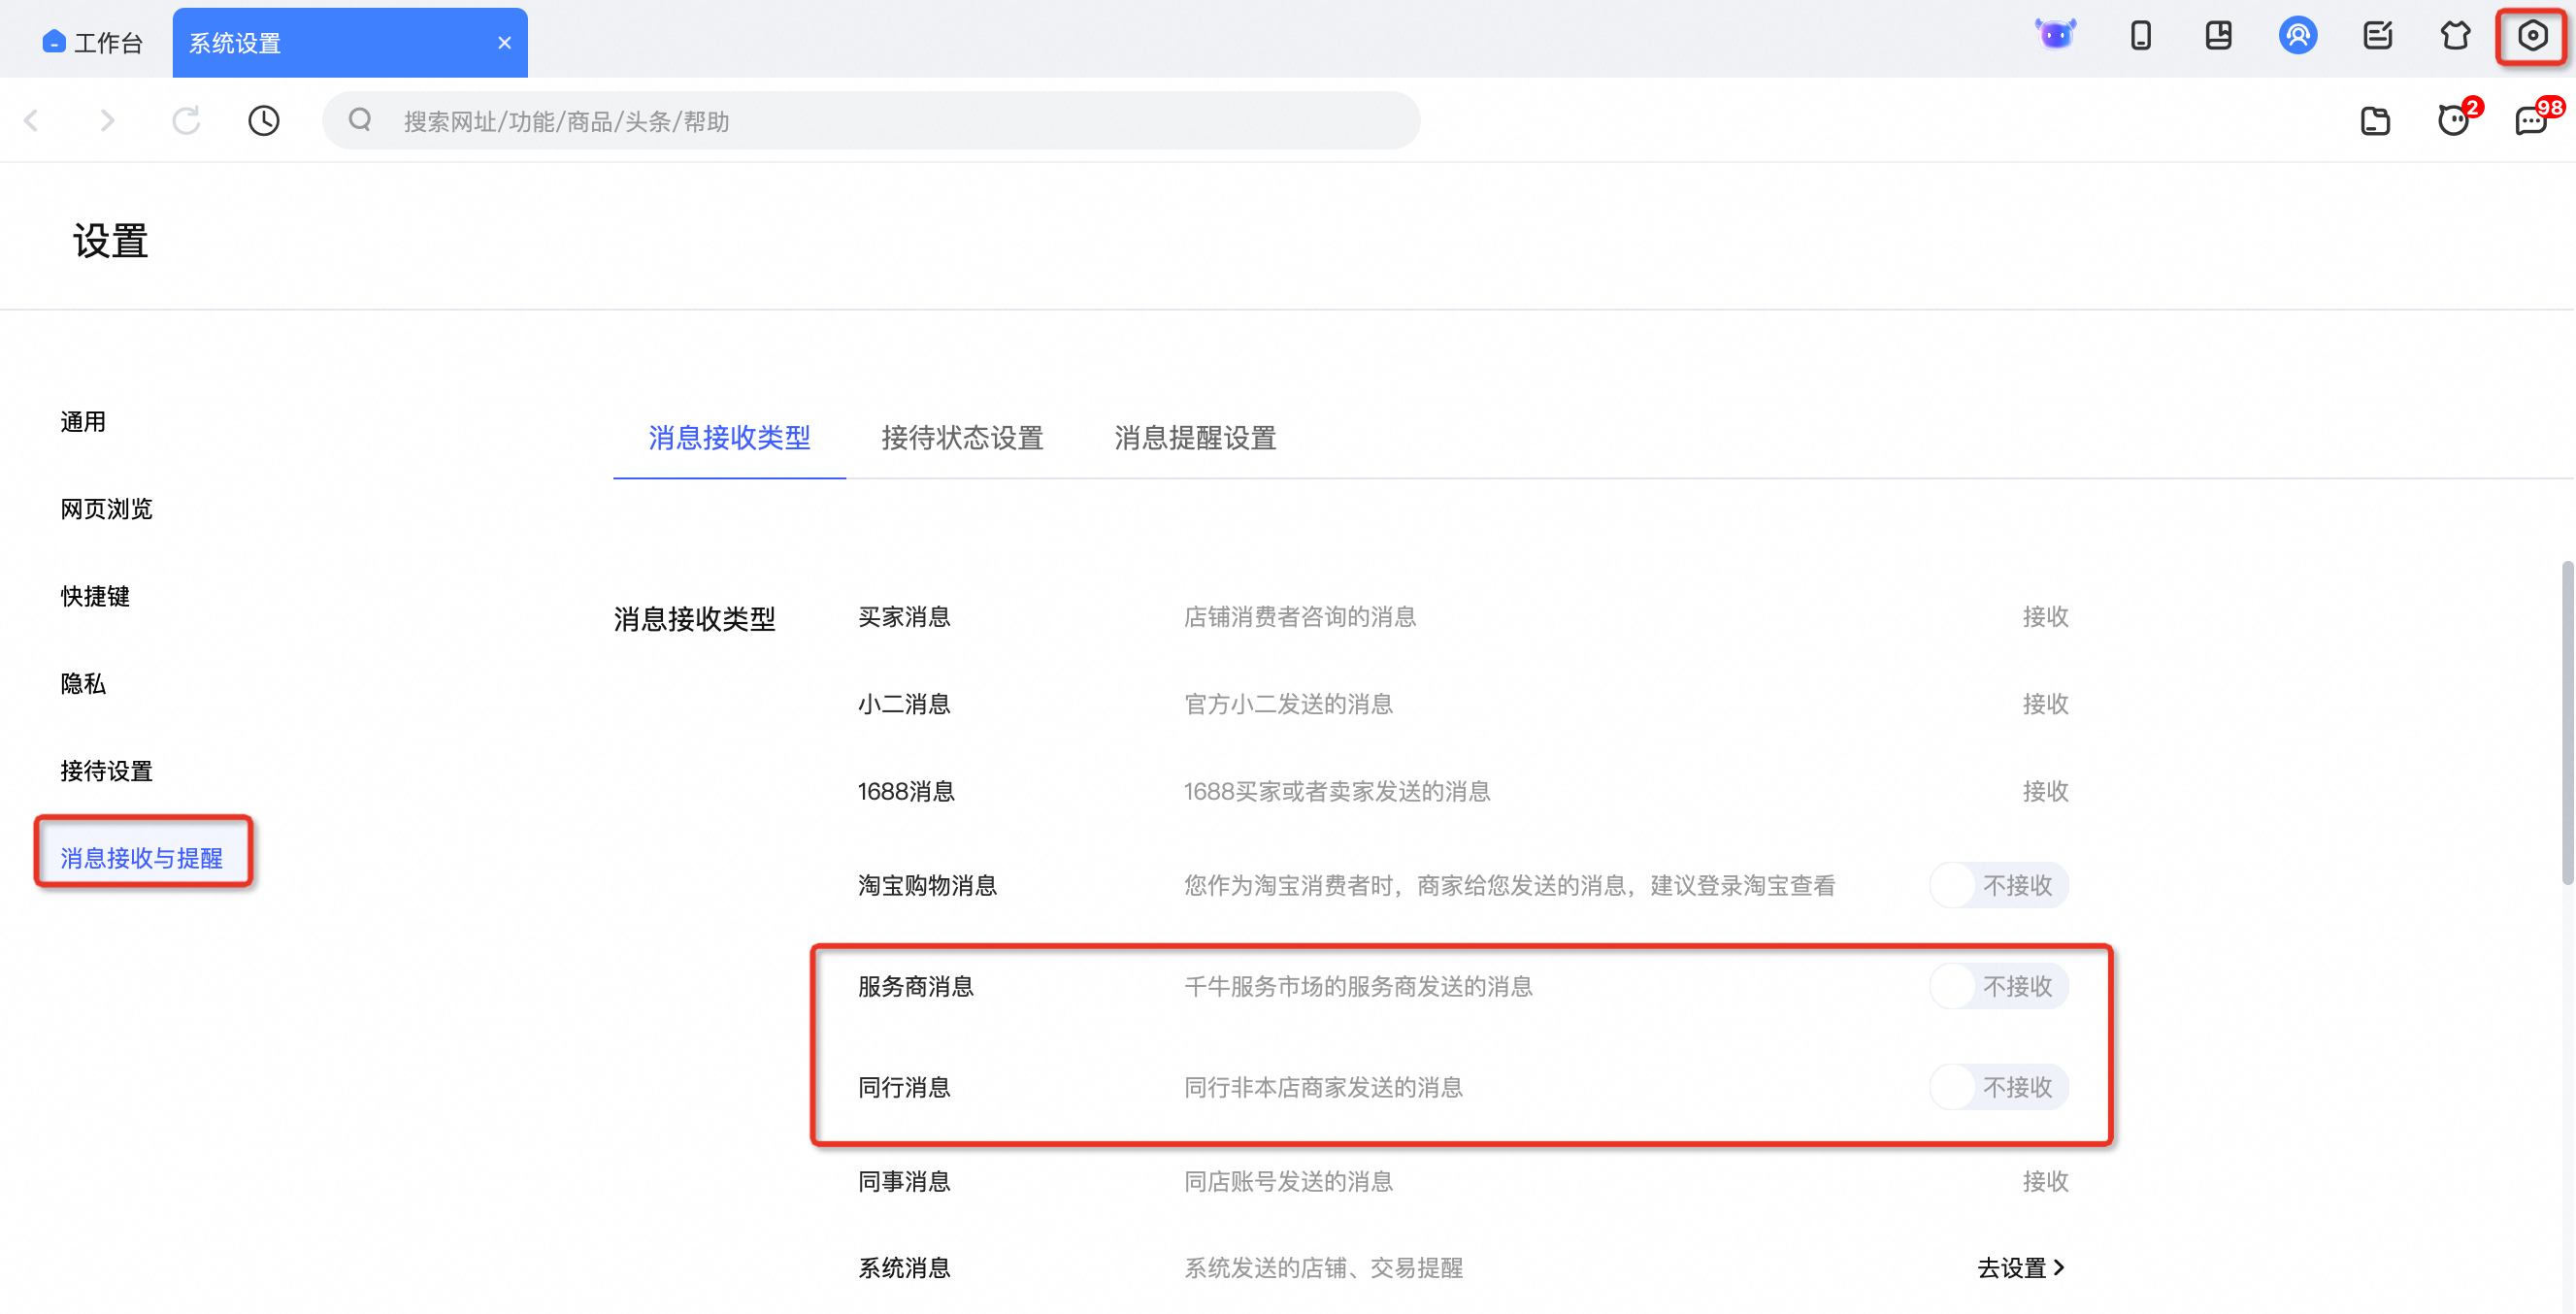Select 消息接收与提醒 in sidebar
The width and height of the screenshot is (2576, 1314).
pyautogui.click(x=142, y=858)
